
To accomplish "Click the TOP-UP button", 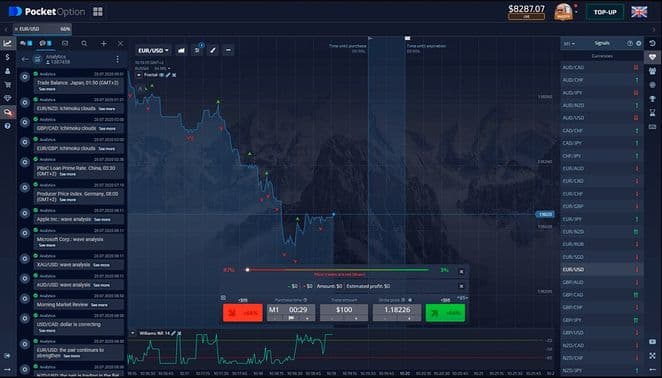I will tap(605, 12).
